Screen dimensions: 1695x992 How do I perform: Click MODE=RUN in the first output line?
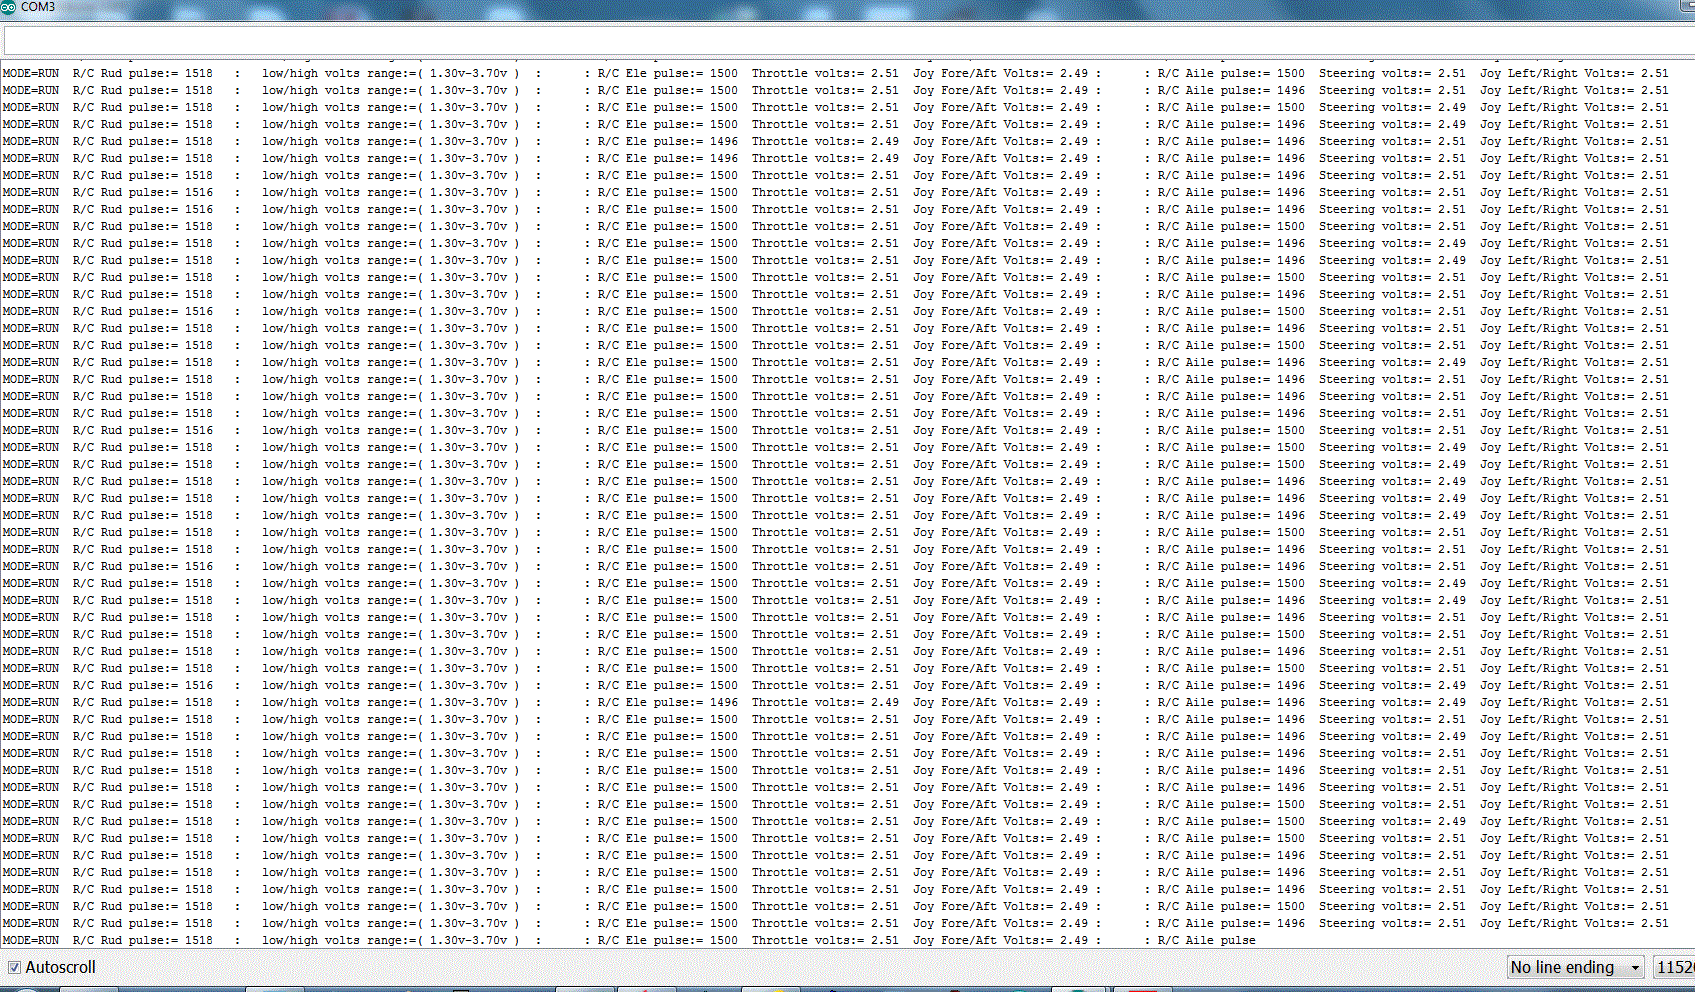[x=31, y=73]
